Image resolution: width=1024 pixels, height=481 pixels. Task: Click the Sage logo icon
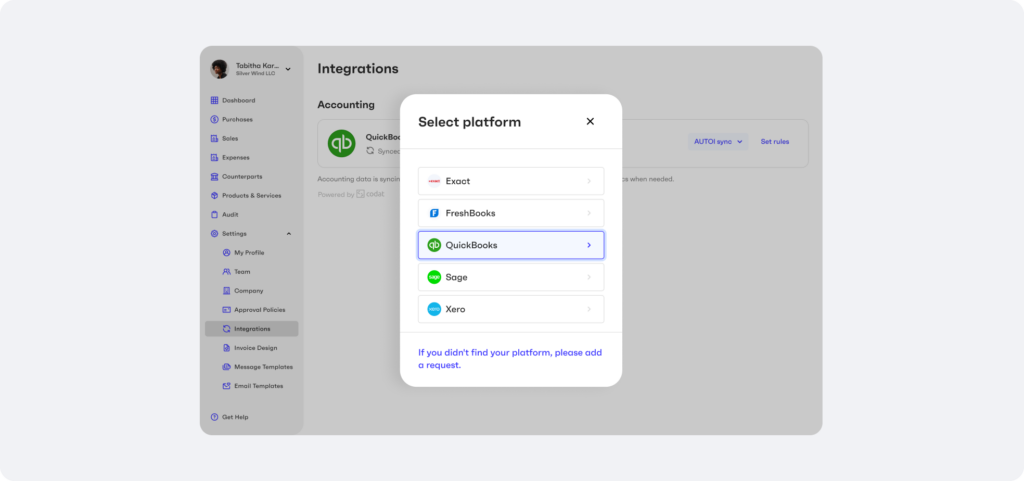tap(434, 277)
